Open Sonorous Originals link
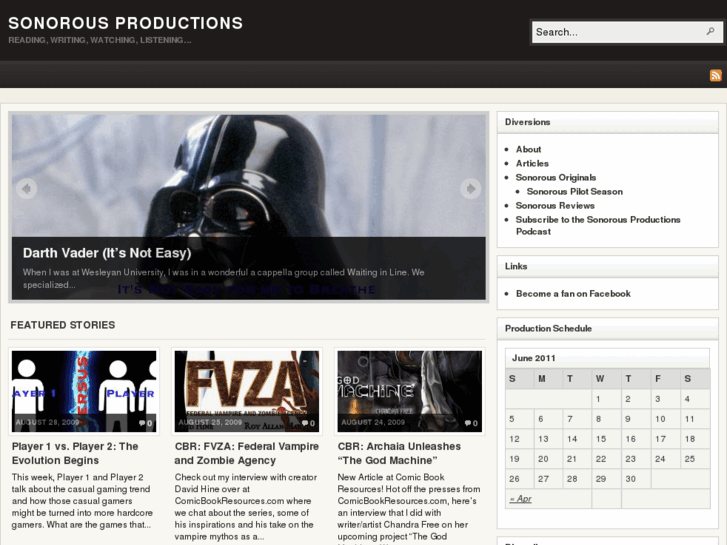Screen dimensions: 727x545 (556, 178)
